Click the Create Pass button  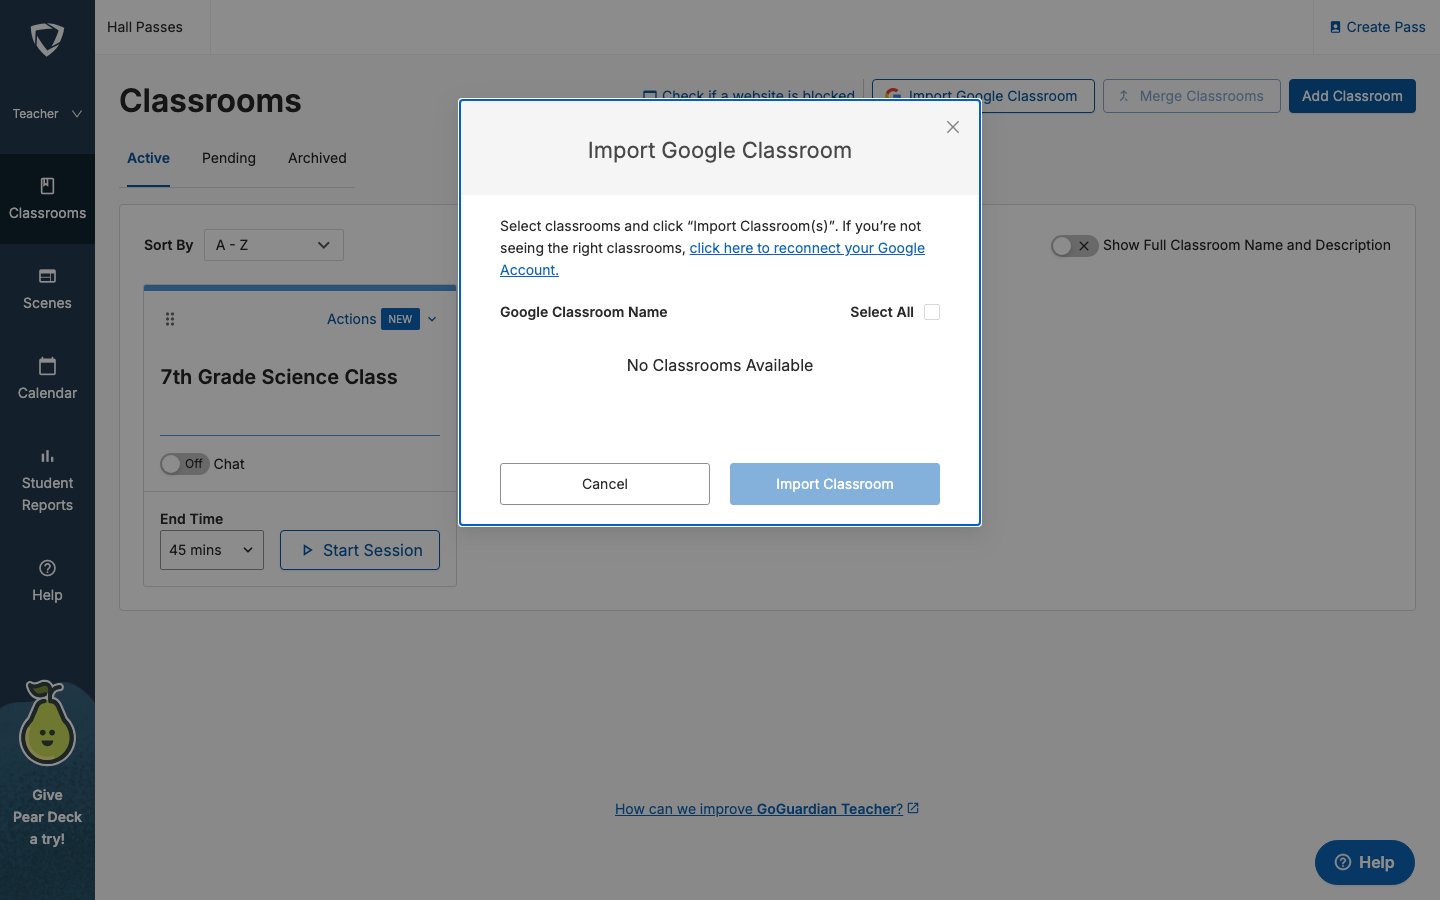point(1377,27)
